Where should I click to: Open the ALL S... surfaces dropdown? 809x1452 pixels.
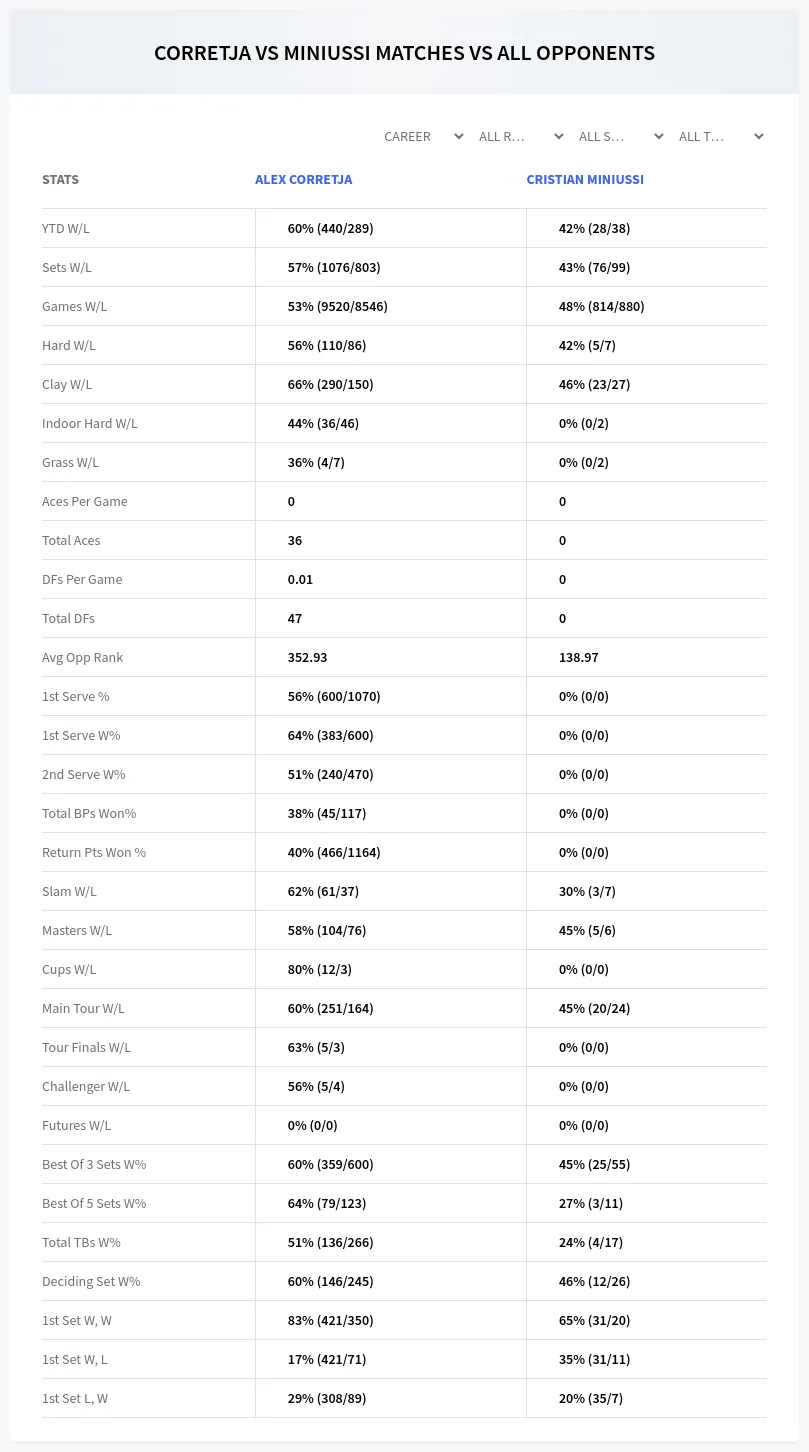[x=621, y=136]
